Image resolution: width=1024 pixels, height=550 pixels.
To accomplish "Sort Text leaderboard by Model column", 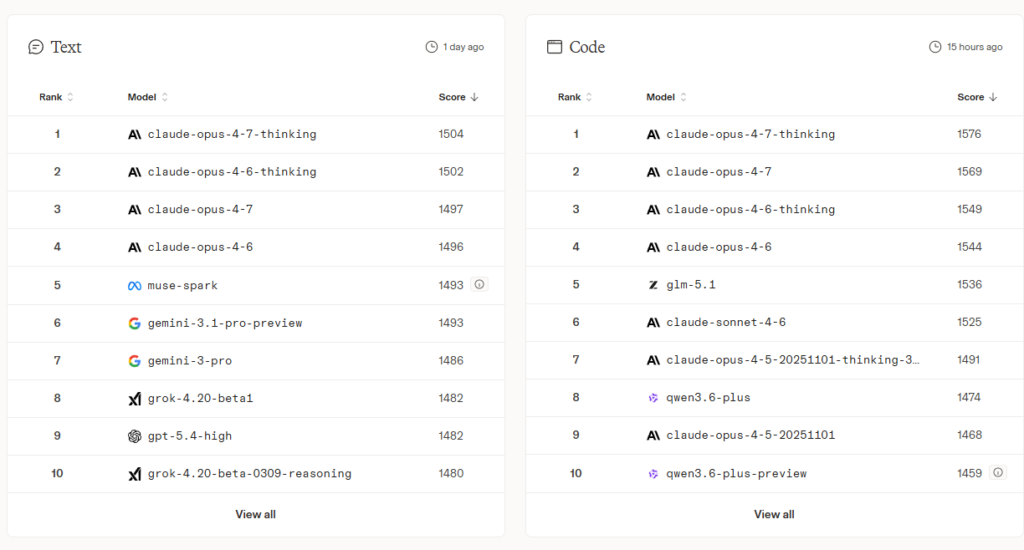I will coord(148,97).
